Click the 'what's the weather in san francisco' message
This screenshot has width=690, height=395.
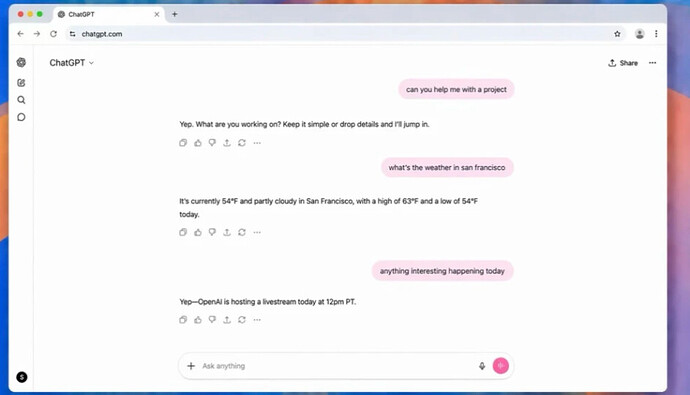(x=447, y=168)
